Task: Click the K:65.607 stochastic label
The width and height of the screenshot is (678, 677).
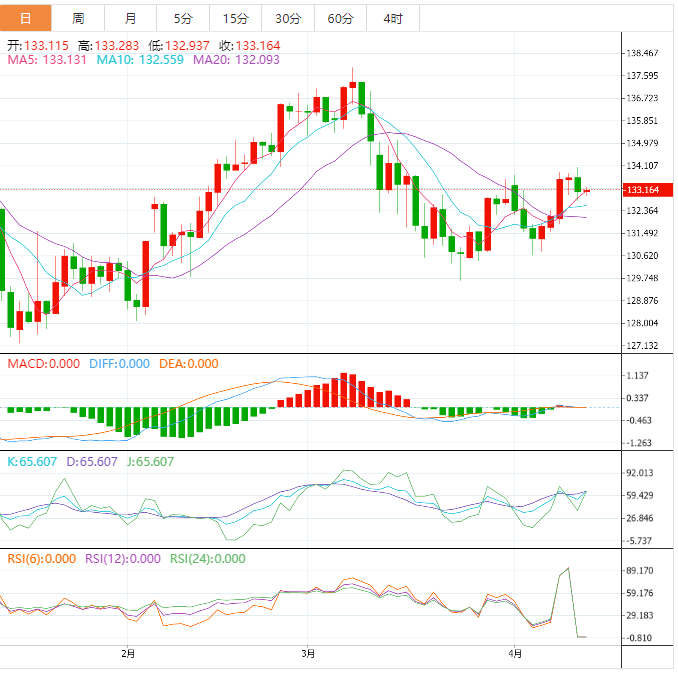Action: click(x=33, y=461)
